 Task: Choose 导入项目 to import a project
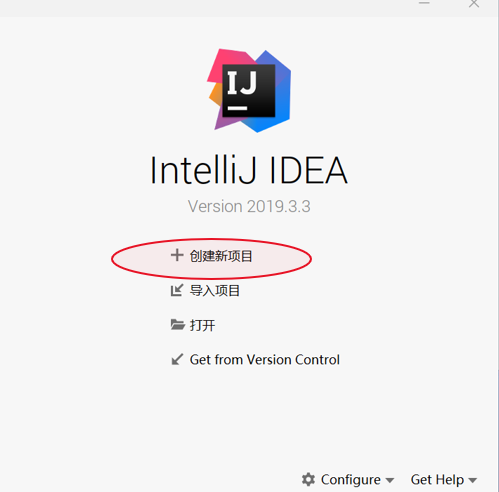coord(215,291)
